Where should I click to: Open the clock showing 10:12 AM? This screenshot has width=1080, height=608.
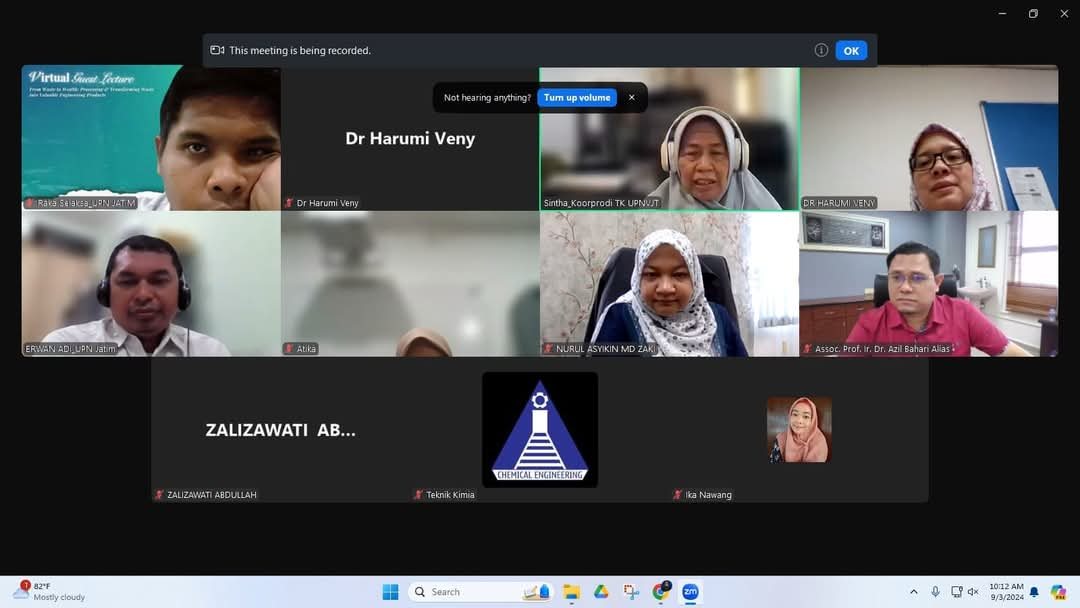click(x=1006, y=591)
